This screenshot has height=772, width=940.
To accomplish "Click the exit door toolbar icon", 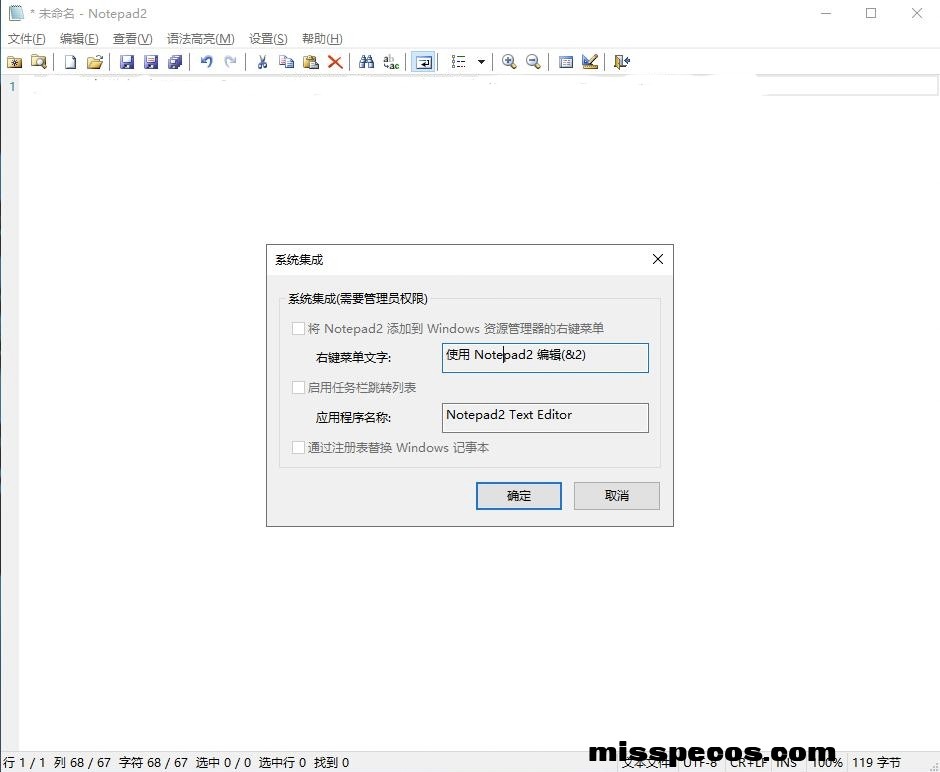I will [622, 62].
